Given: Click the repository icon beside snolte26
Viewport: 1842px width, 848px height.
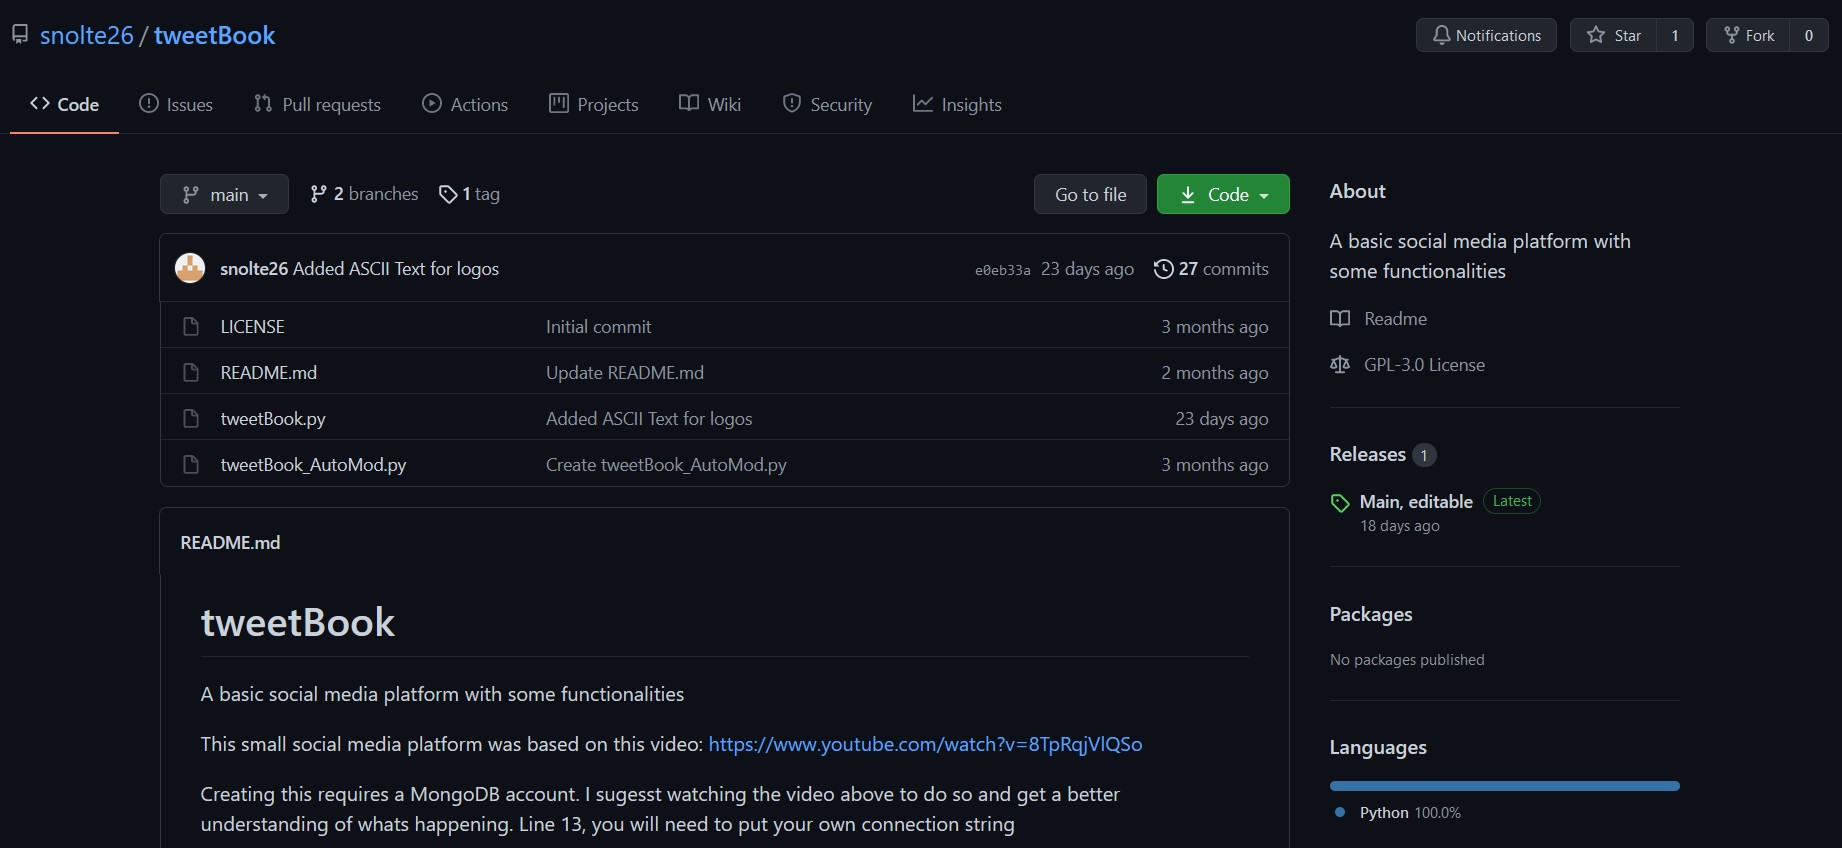Looking at the screenshot, I should [x=20, y=35].
